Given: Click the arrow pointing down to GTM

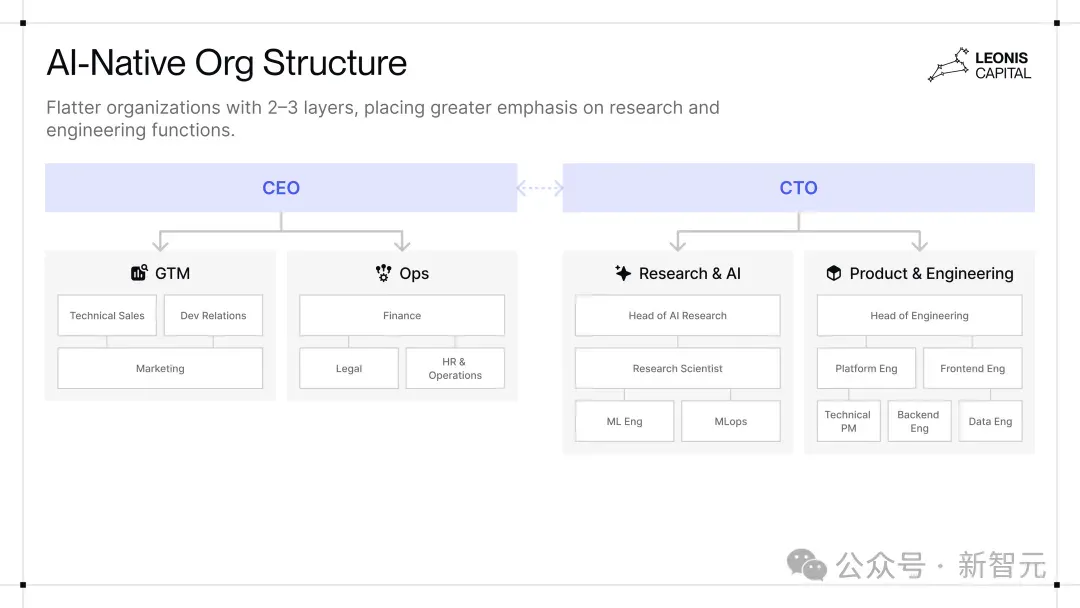Looking at the screenshot, I should [160, 242].
